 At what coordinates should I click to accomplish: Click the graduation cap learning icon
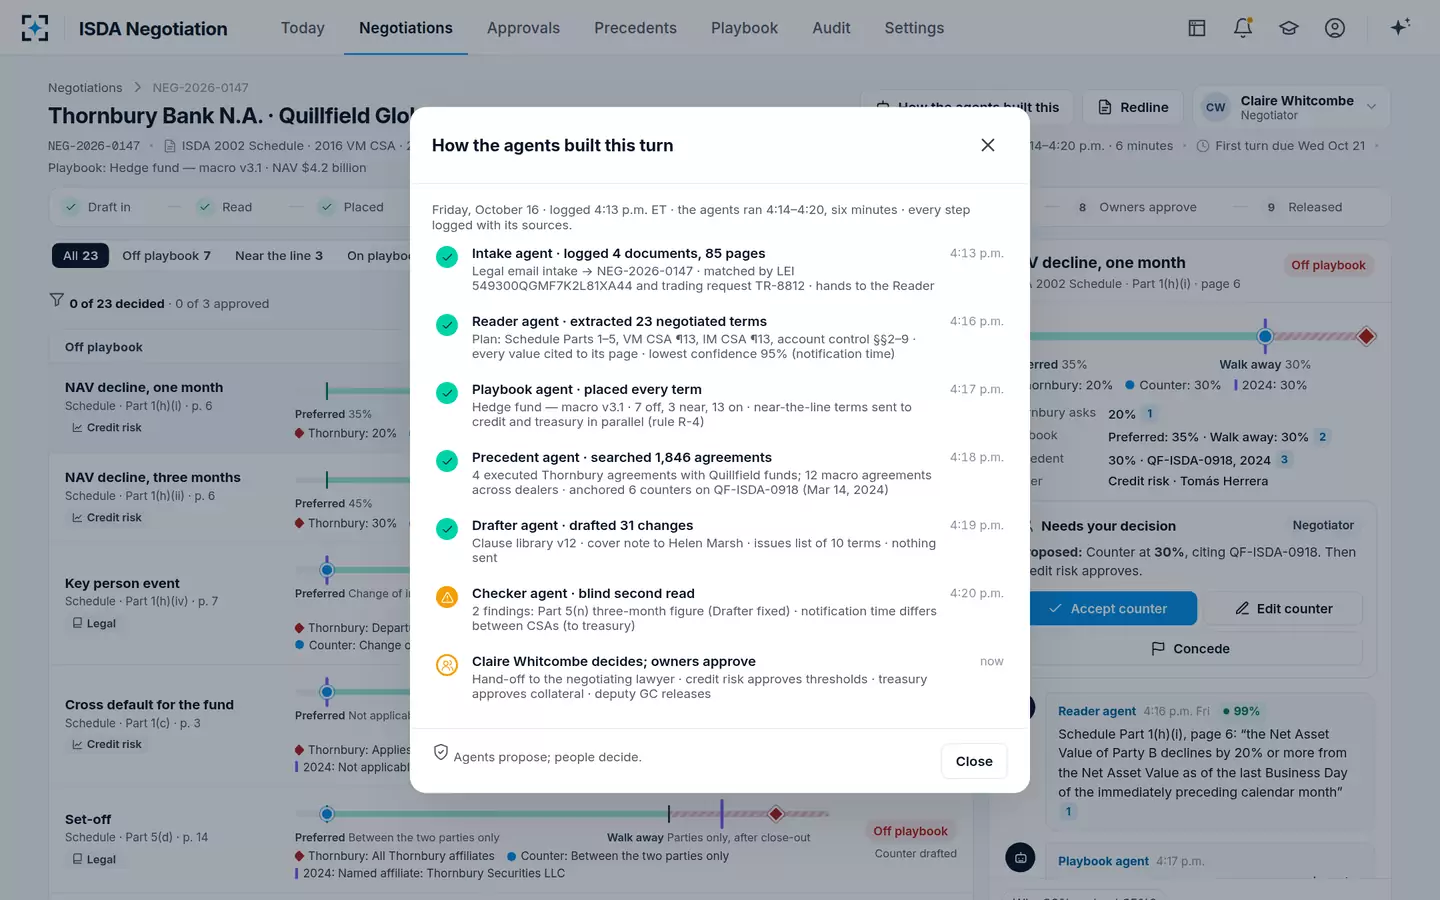click(x=1289, y=28)
